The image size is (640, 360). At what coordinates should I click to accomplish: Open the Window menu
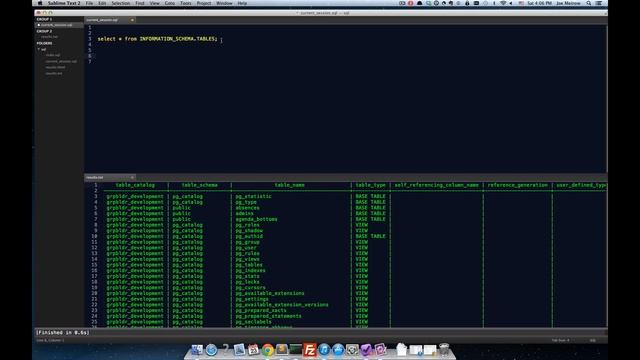click(x=224, y=3)
